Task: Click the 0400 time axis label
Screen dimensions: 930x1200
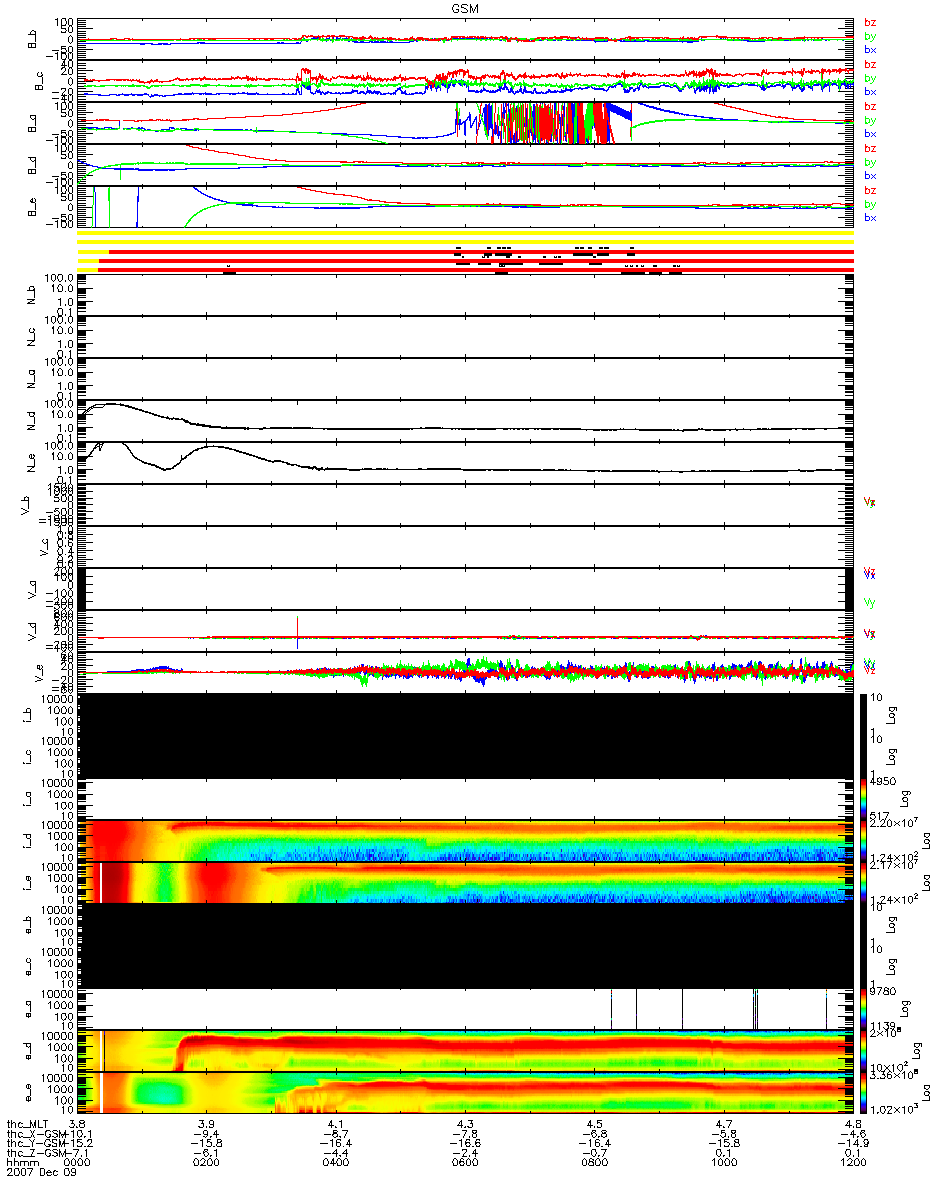Action: 336,1163
